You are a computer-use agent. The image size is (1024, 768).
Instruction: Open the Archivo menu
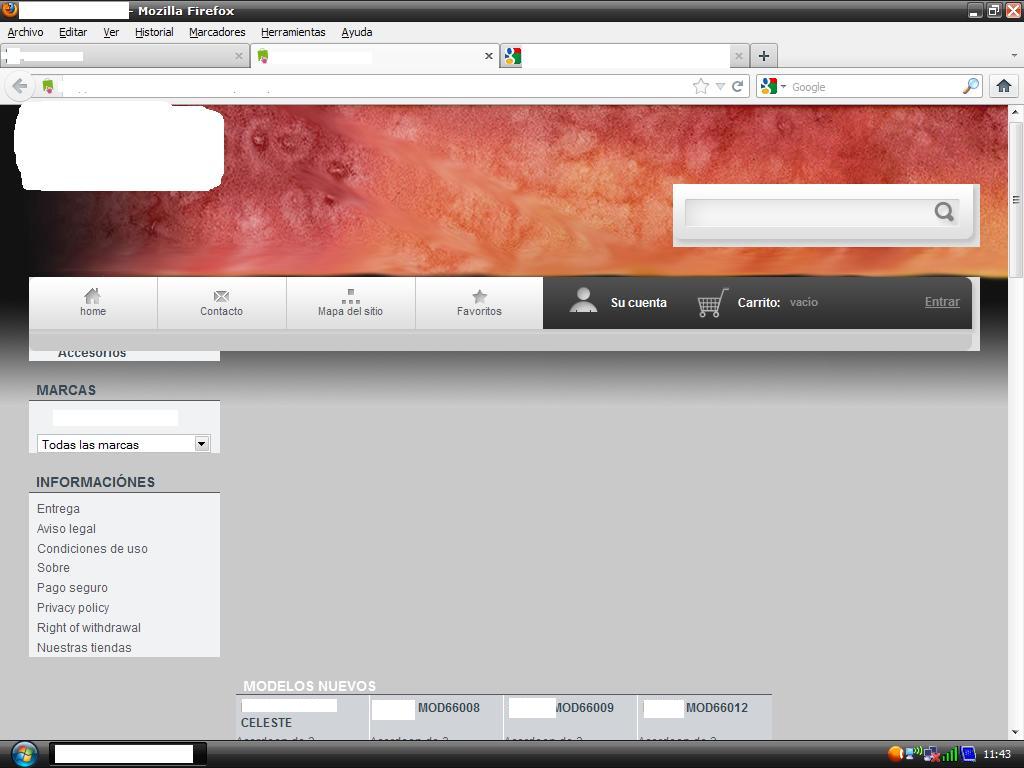25,32
